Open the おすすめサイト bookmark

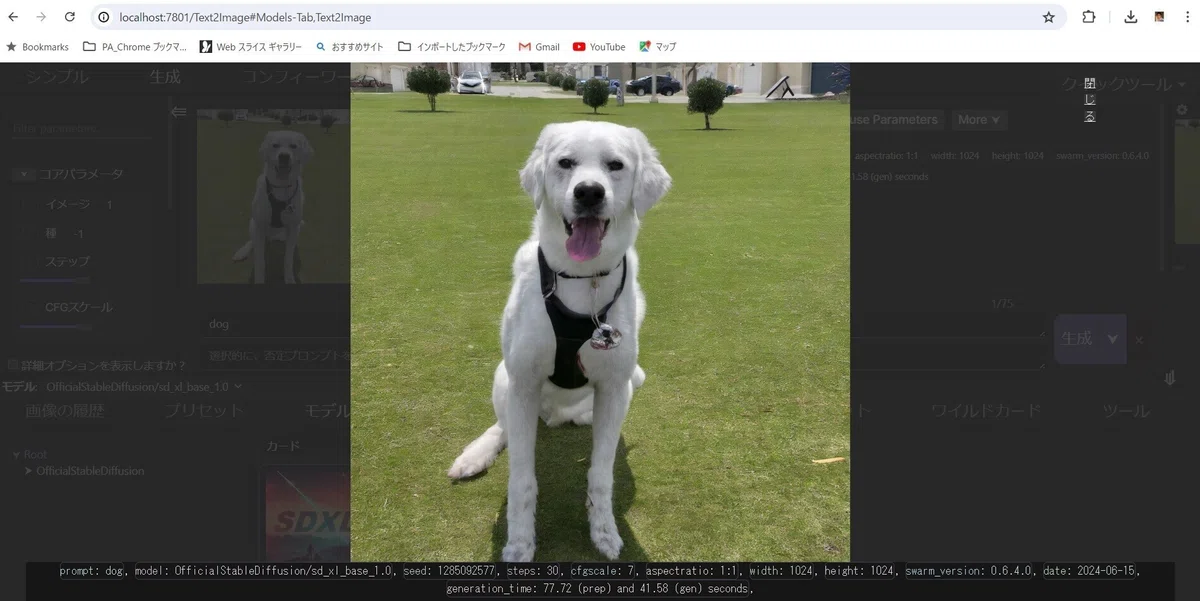(x=350, y=47)
